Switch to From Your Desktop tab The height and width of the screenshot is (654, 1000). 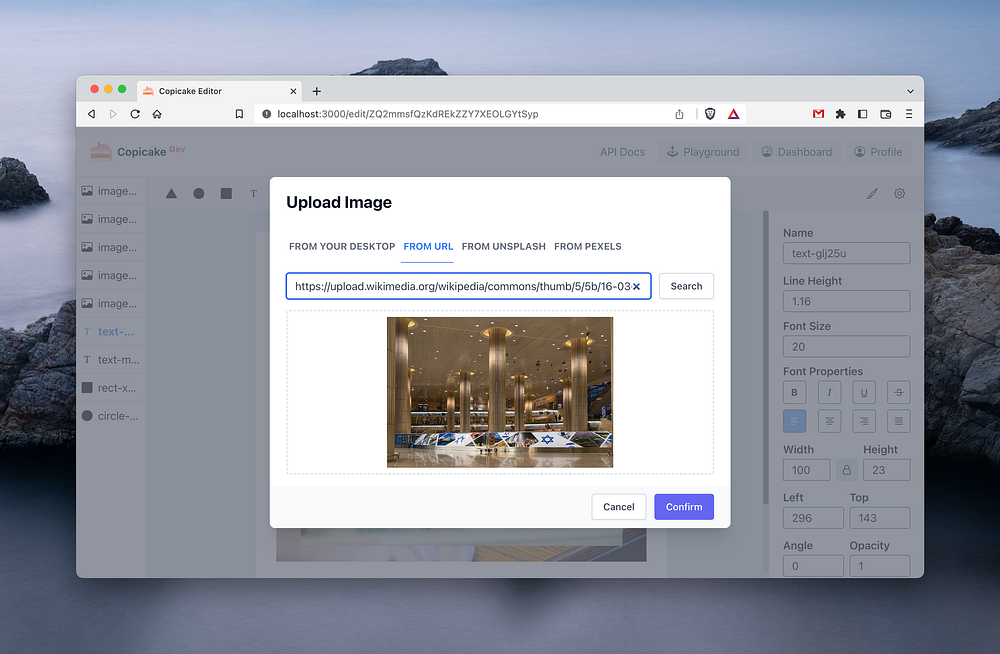342,246
